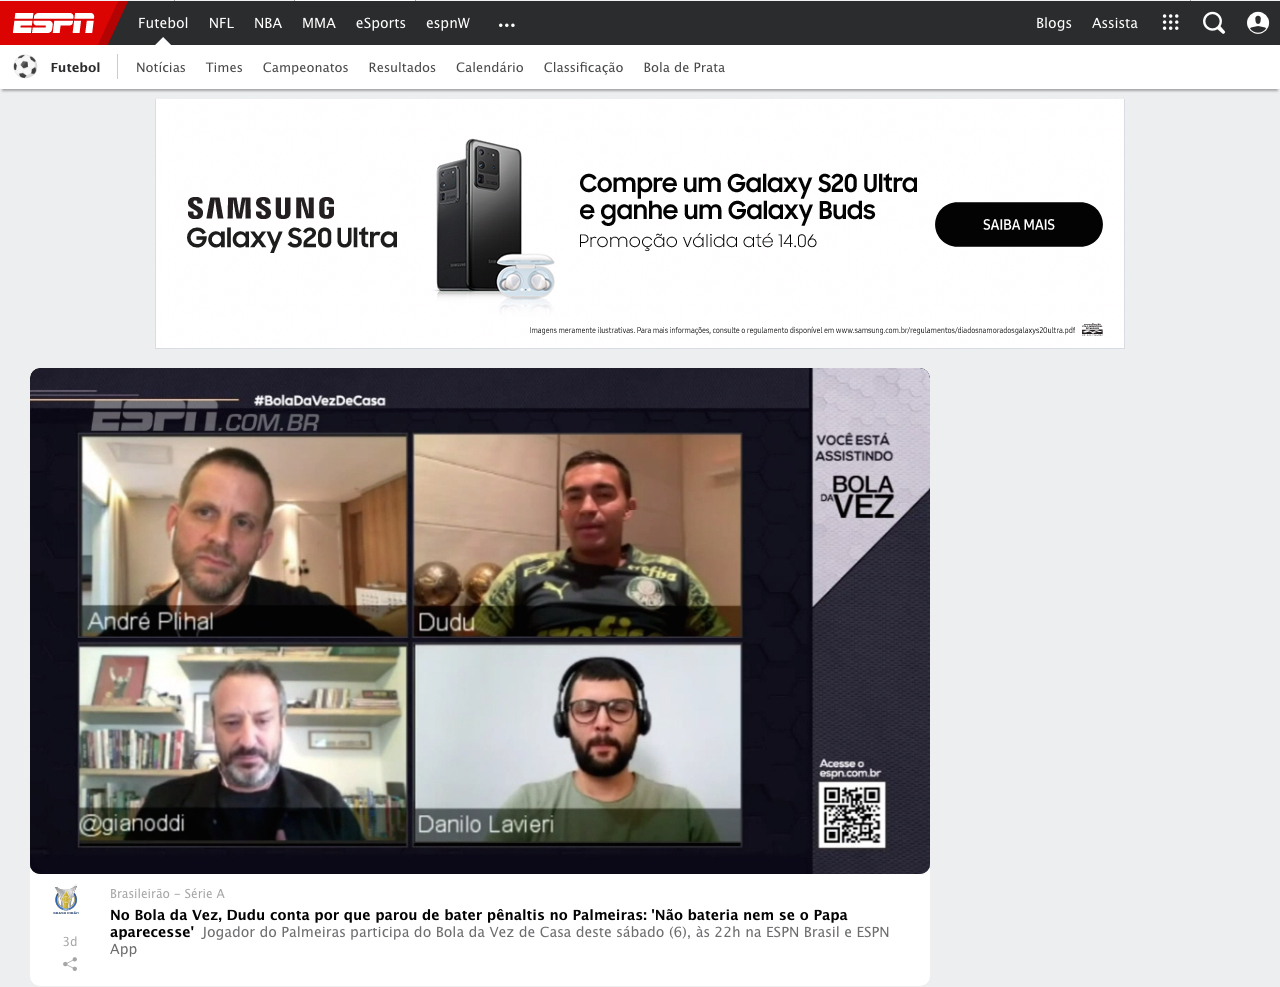Image resolution: width=1280 pixels, height=987 pixels.
Task: Click the 3d timestamp of the article
Action: pyautogui.click(x=70, y=941)
